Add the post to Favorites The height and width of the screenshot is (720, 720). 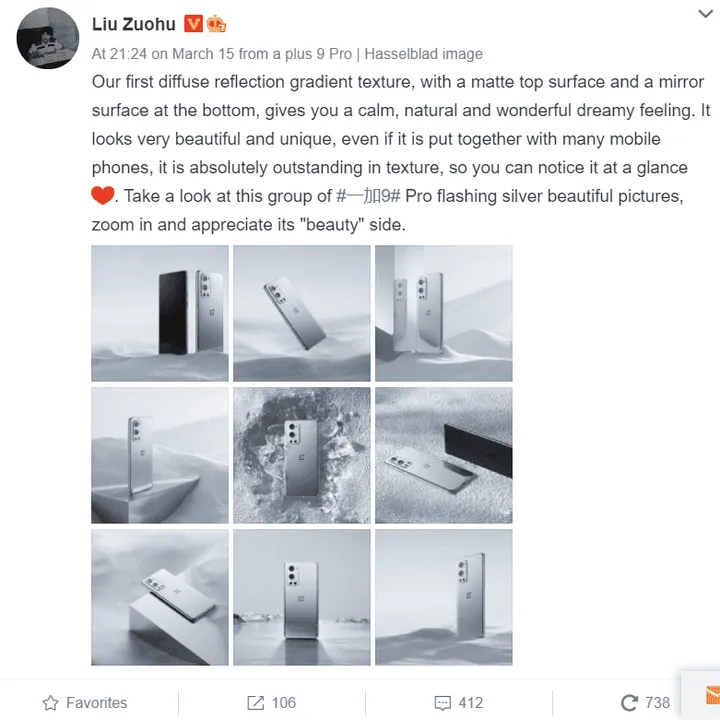(85, 703)
